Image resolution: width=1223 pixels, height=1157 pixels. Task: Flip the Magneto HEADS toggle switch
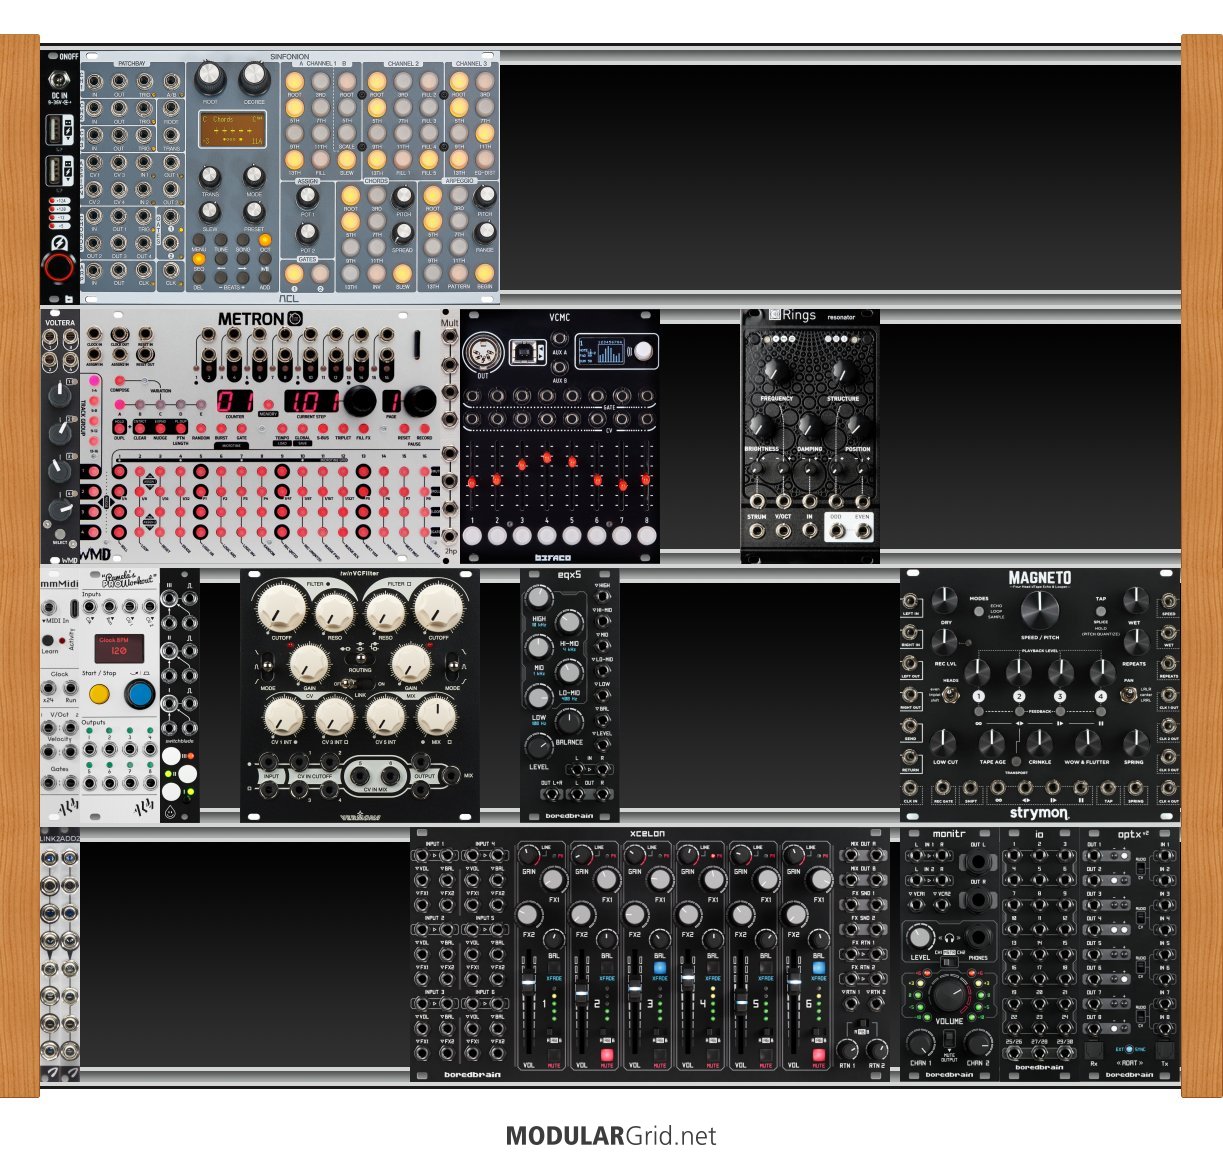pyautogui.click(x=950, y=693)
